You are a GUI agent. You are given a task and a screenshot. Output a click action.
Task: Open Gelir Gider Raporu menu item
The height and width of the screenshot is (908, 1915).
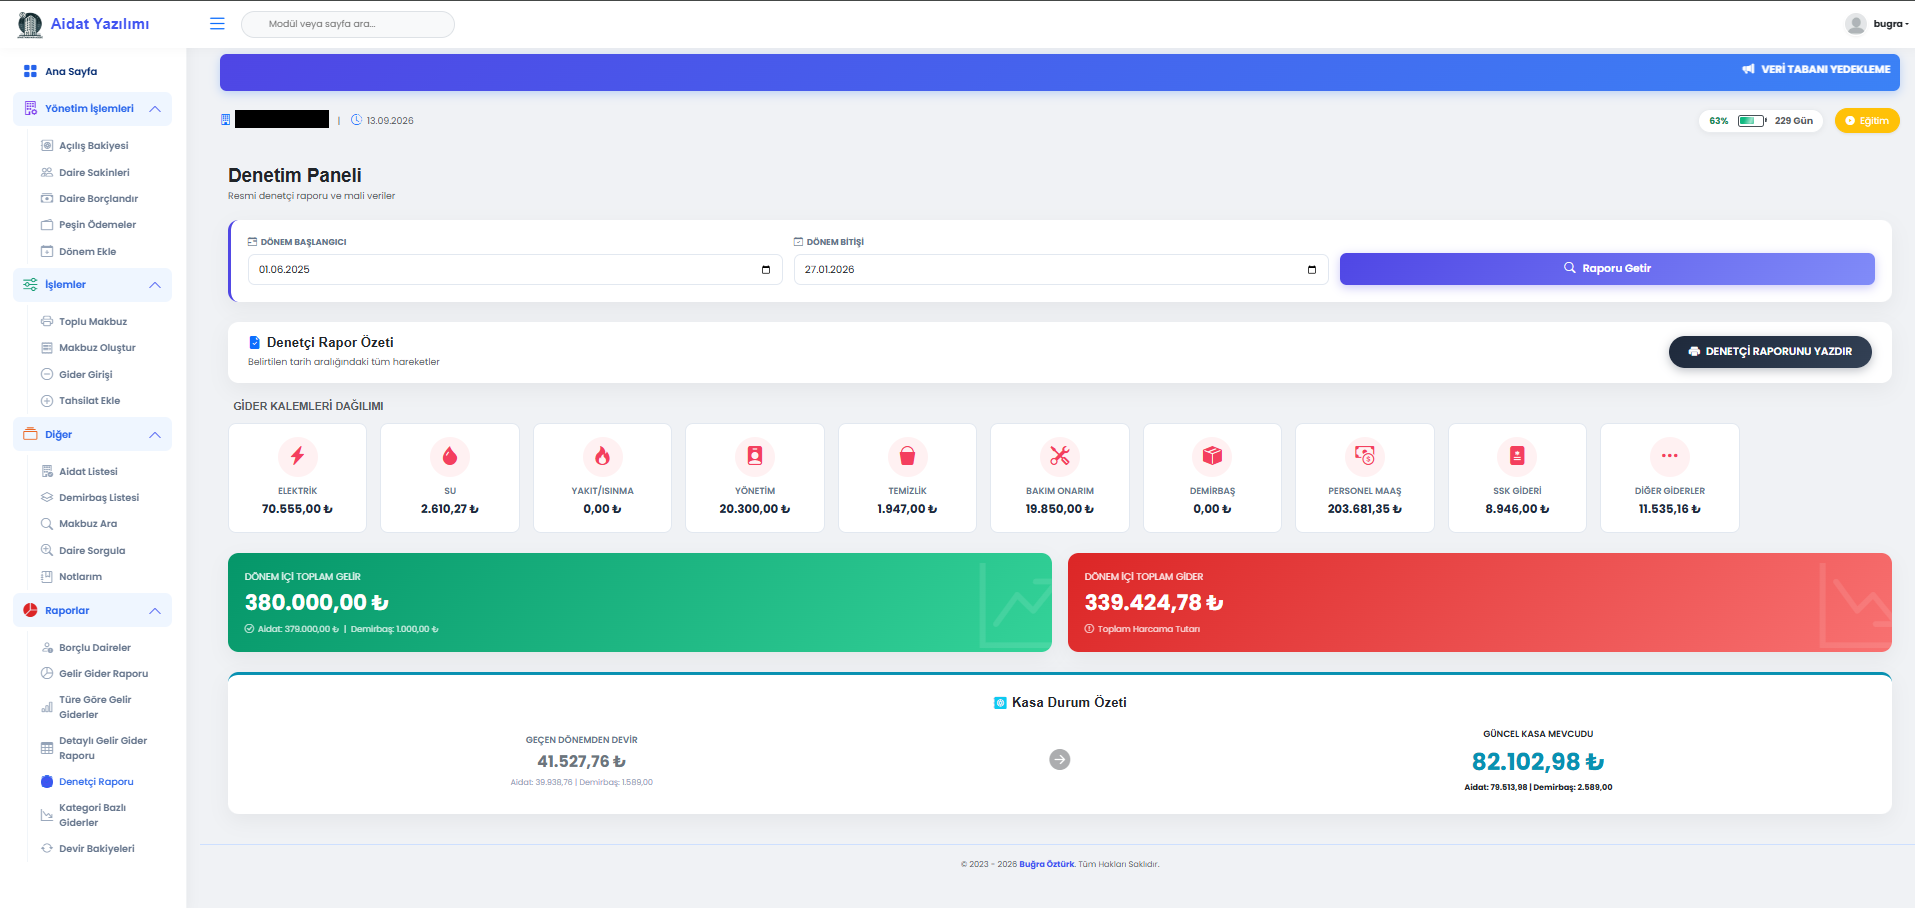tap(103, 674)
